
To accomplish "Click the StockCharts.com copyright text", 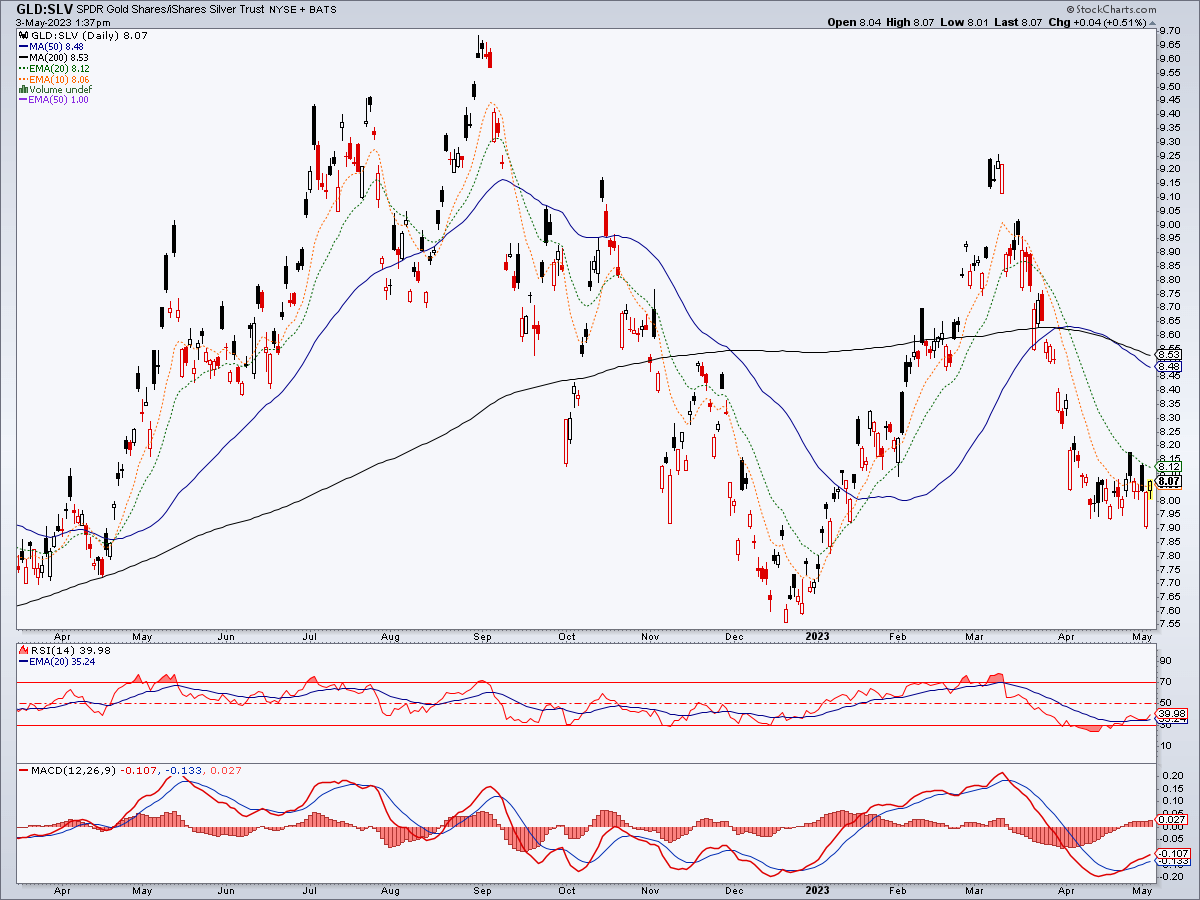I will click(1111, 9).
